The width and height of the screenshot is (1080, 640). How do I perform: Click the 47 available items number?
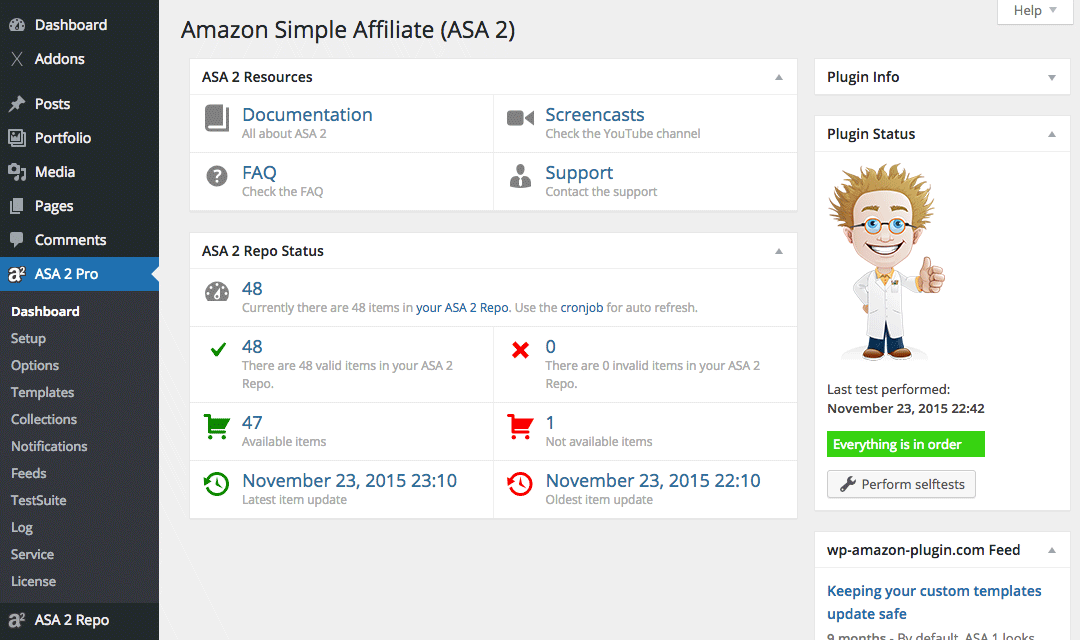[x=252, y=422]
